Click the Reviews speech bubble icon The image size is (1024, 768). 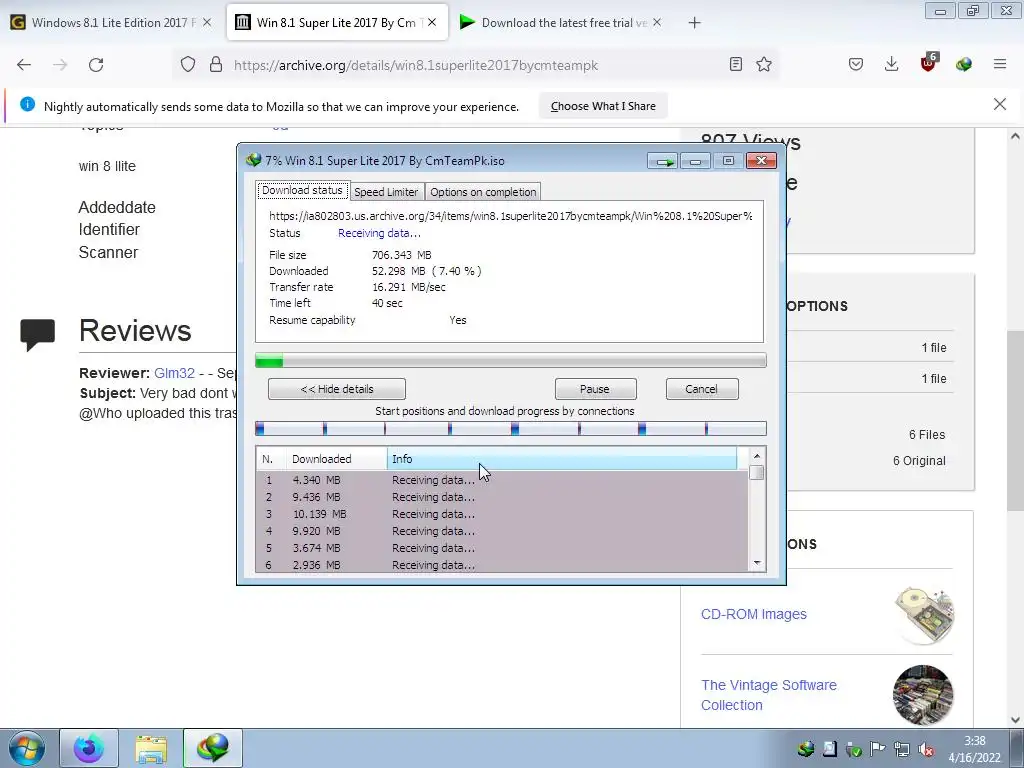click(37, 334)
